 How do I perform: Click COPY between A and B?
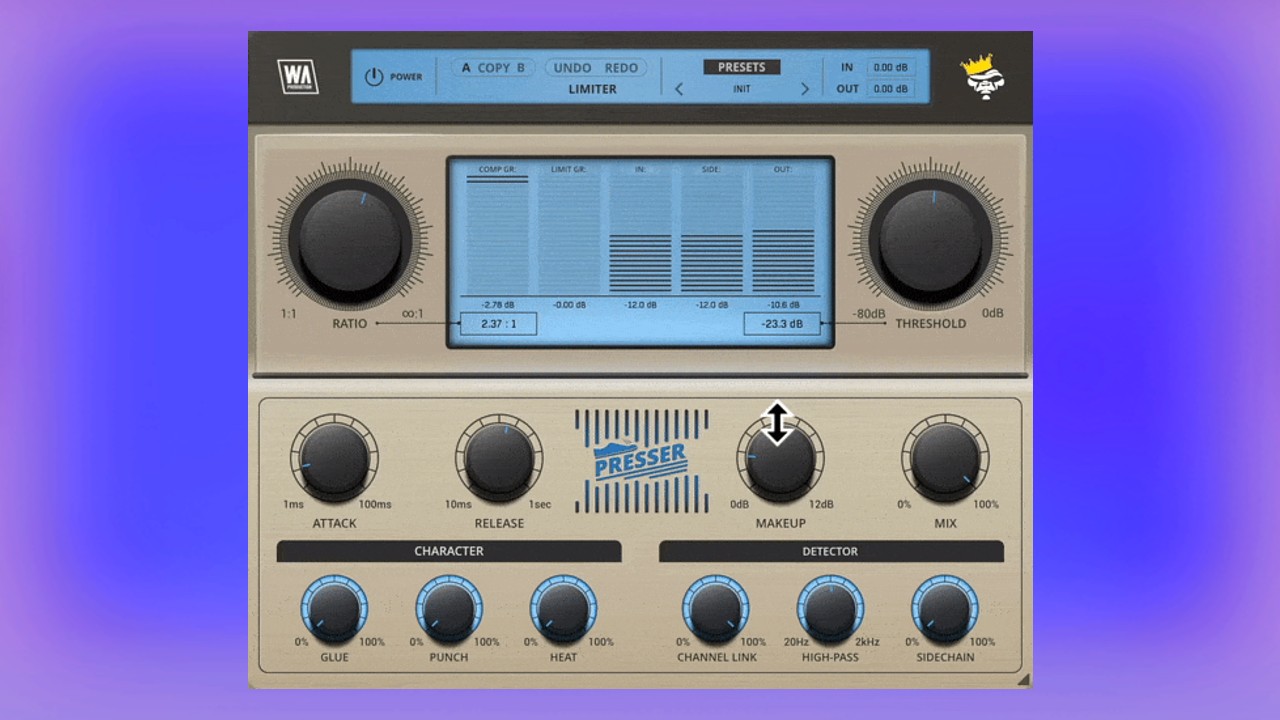coord(493,68)
